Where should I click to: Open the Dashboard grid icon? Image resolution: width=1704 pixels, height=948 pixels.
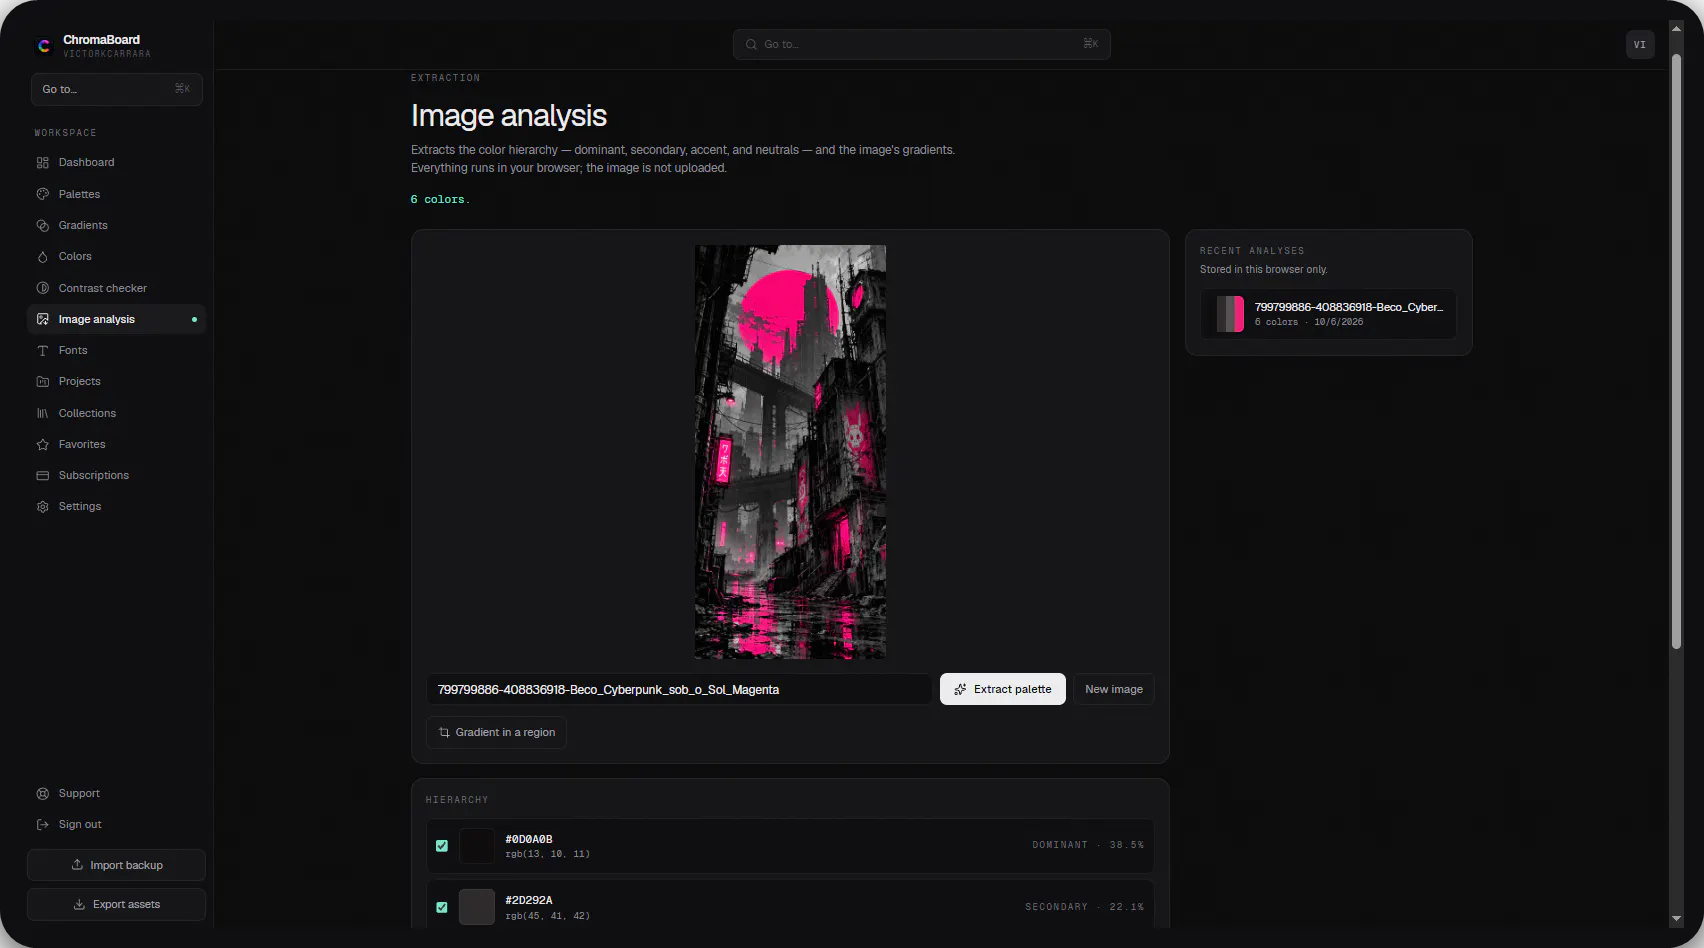[42, 163]
